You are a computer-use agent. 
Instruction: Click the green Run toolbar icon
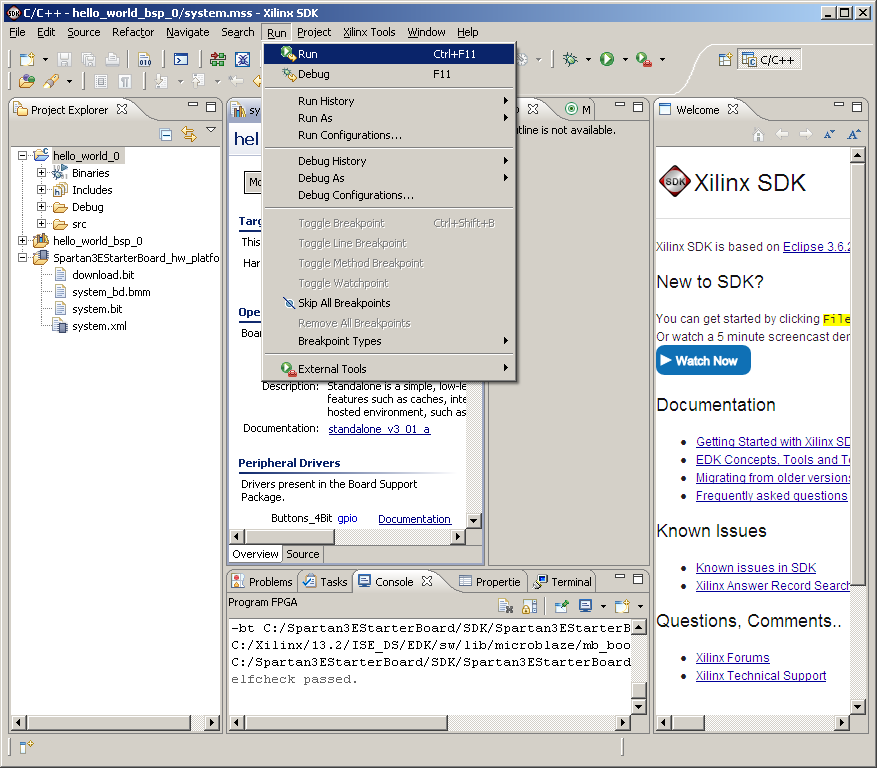point(606,60)
